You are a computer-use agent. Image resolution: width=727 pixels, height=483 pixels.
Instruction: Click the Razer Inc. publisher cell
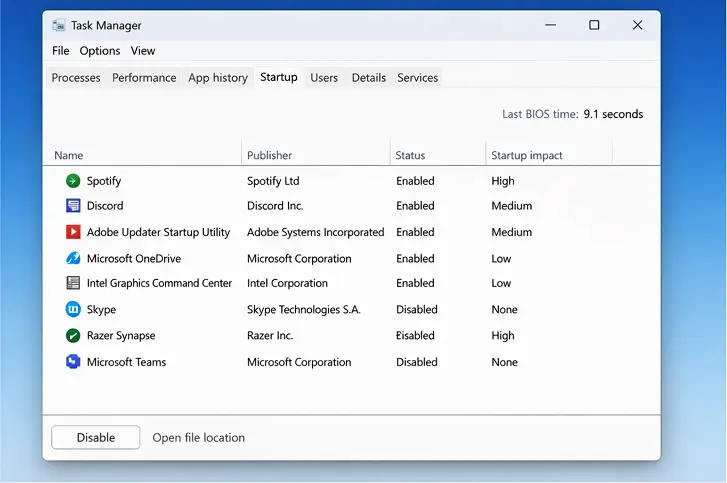[x=270, y=335]
